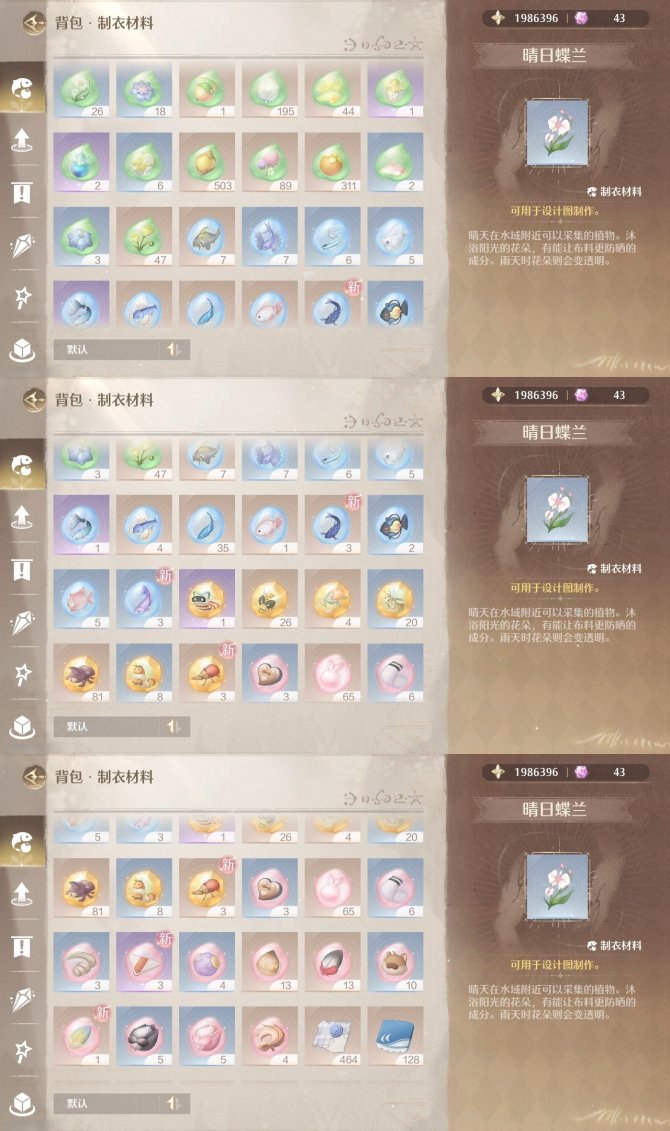Select the purple planet ball material with count 4
The image size is (670, 1131).
207,961
